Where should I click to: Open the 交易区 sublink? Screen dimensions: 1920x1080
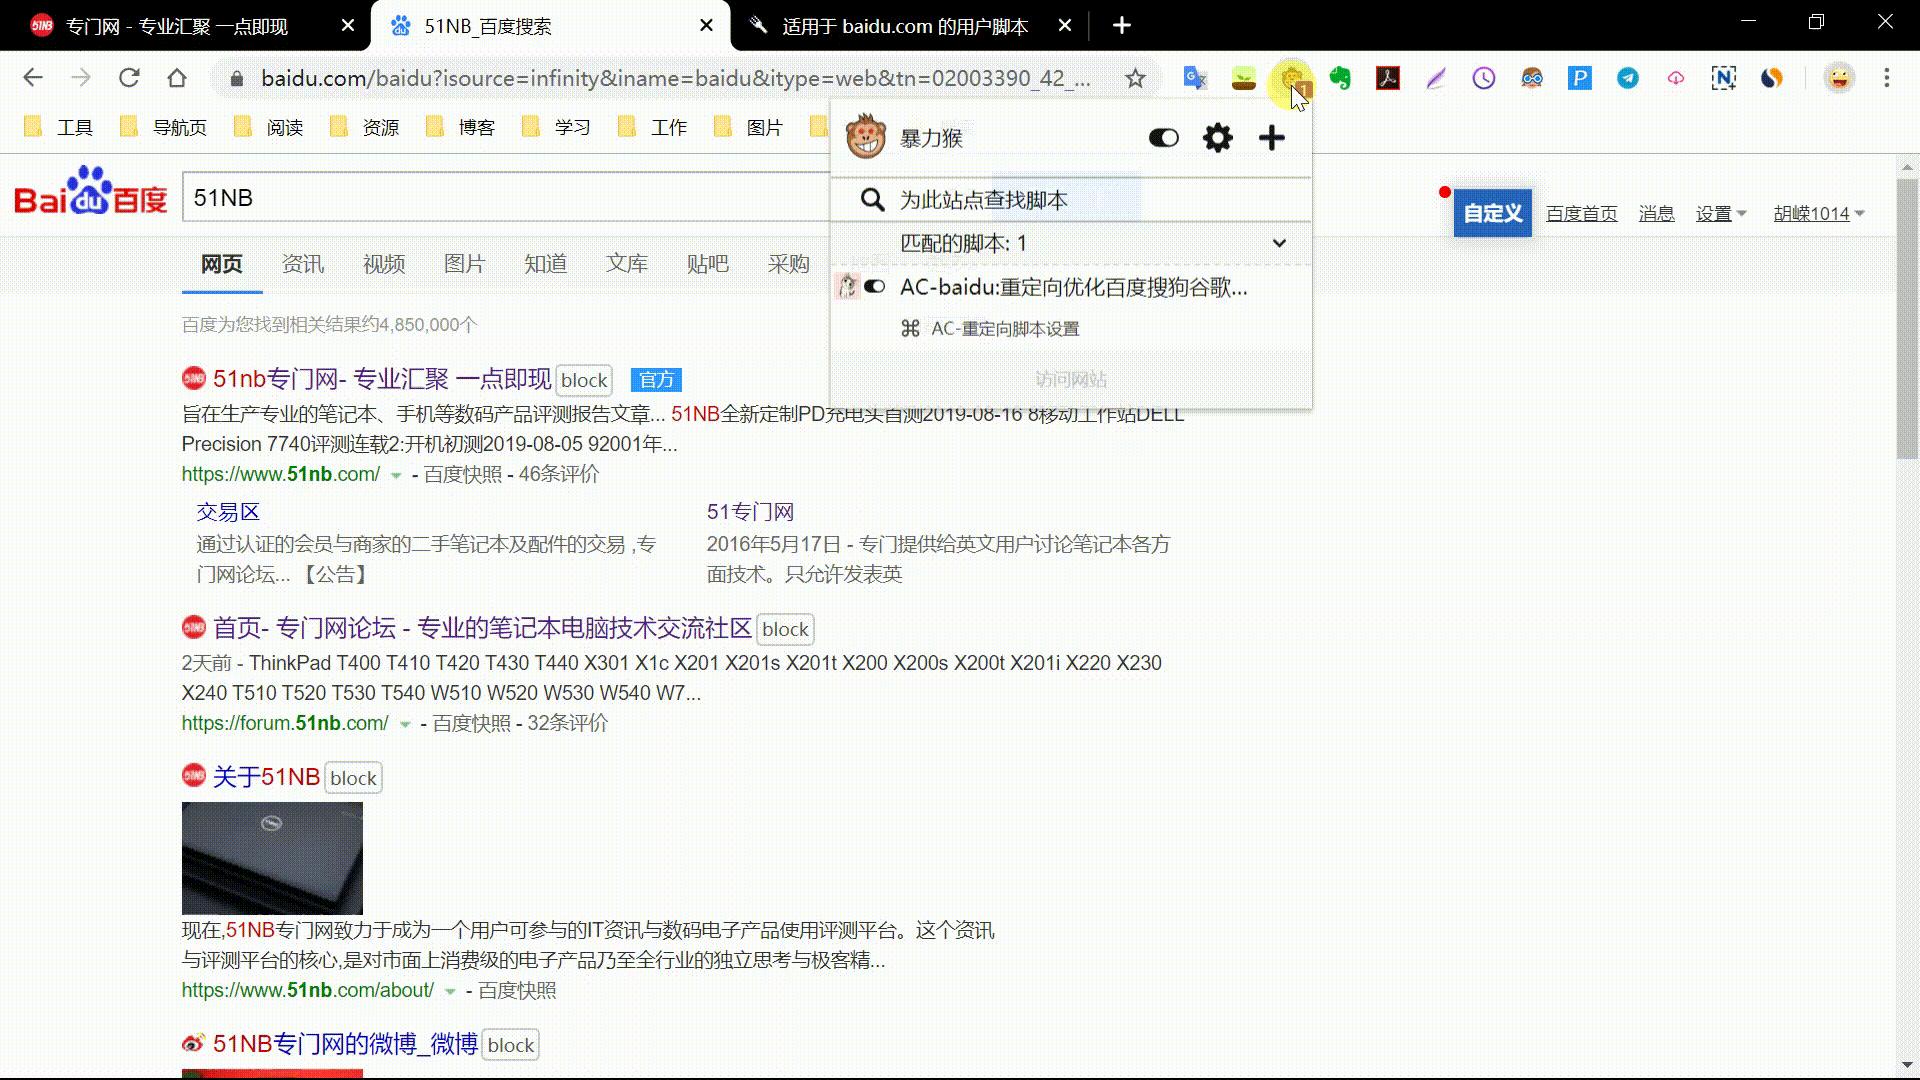pyautogui.click(x=228, y=512)
